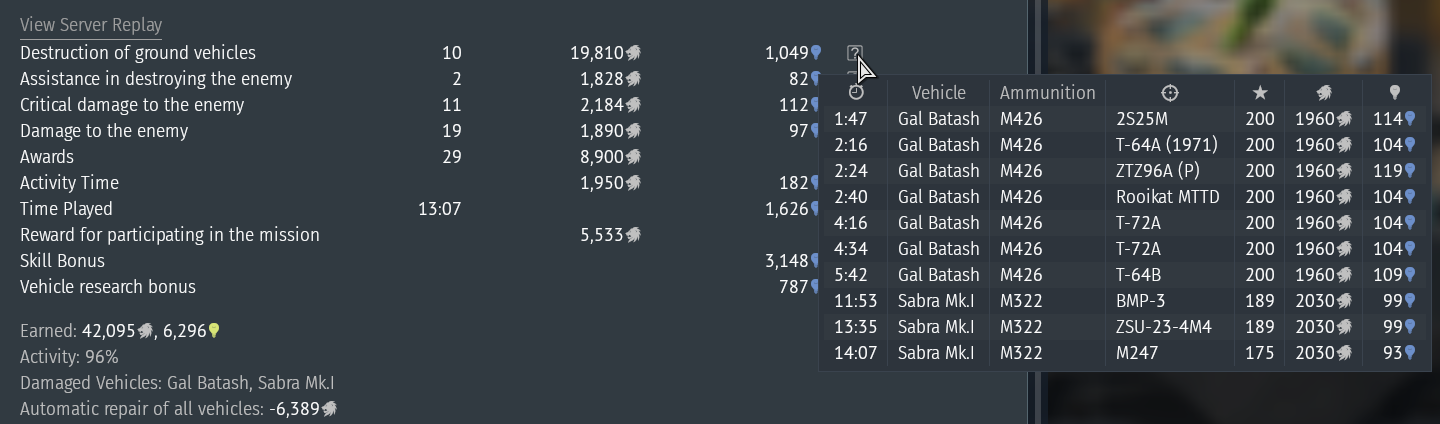The height and width of the screenshot is (424, 1440).
Task: Click the Ammunition column header
Action: point(1048,93)
